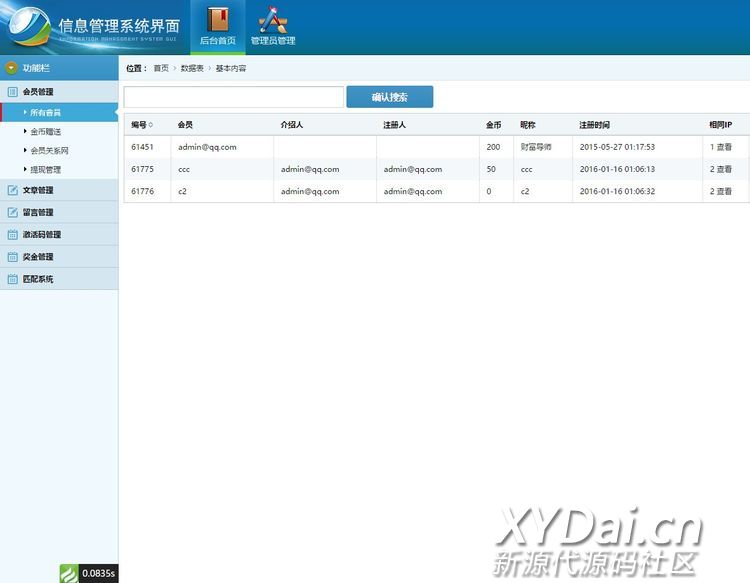The height and width of the screenshot is (583, 750).
Task: Click 注册人 column header
Action: click(x=395, y=125)
